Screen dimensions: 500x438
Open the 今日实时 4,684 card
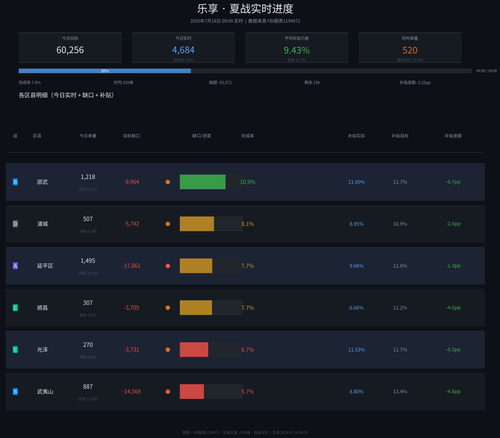(183, 47)
